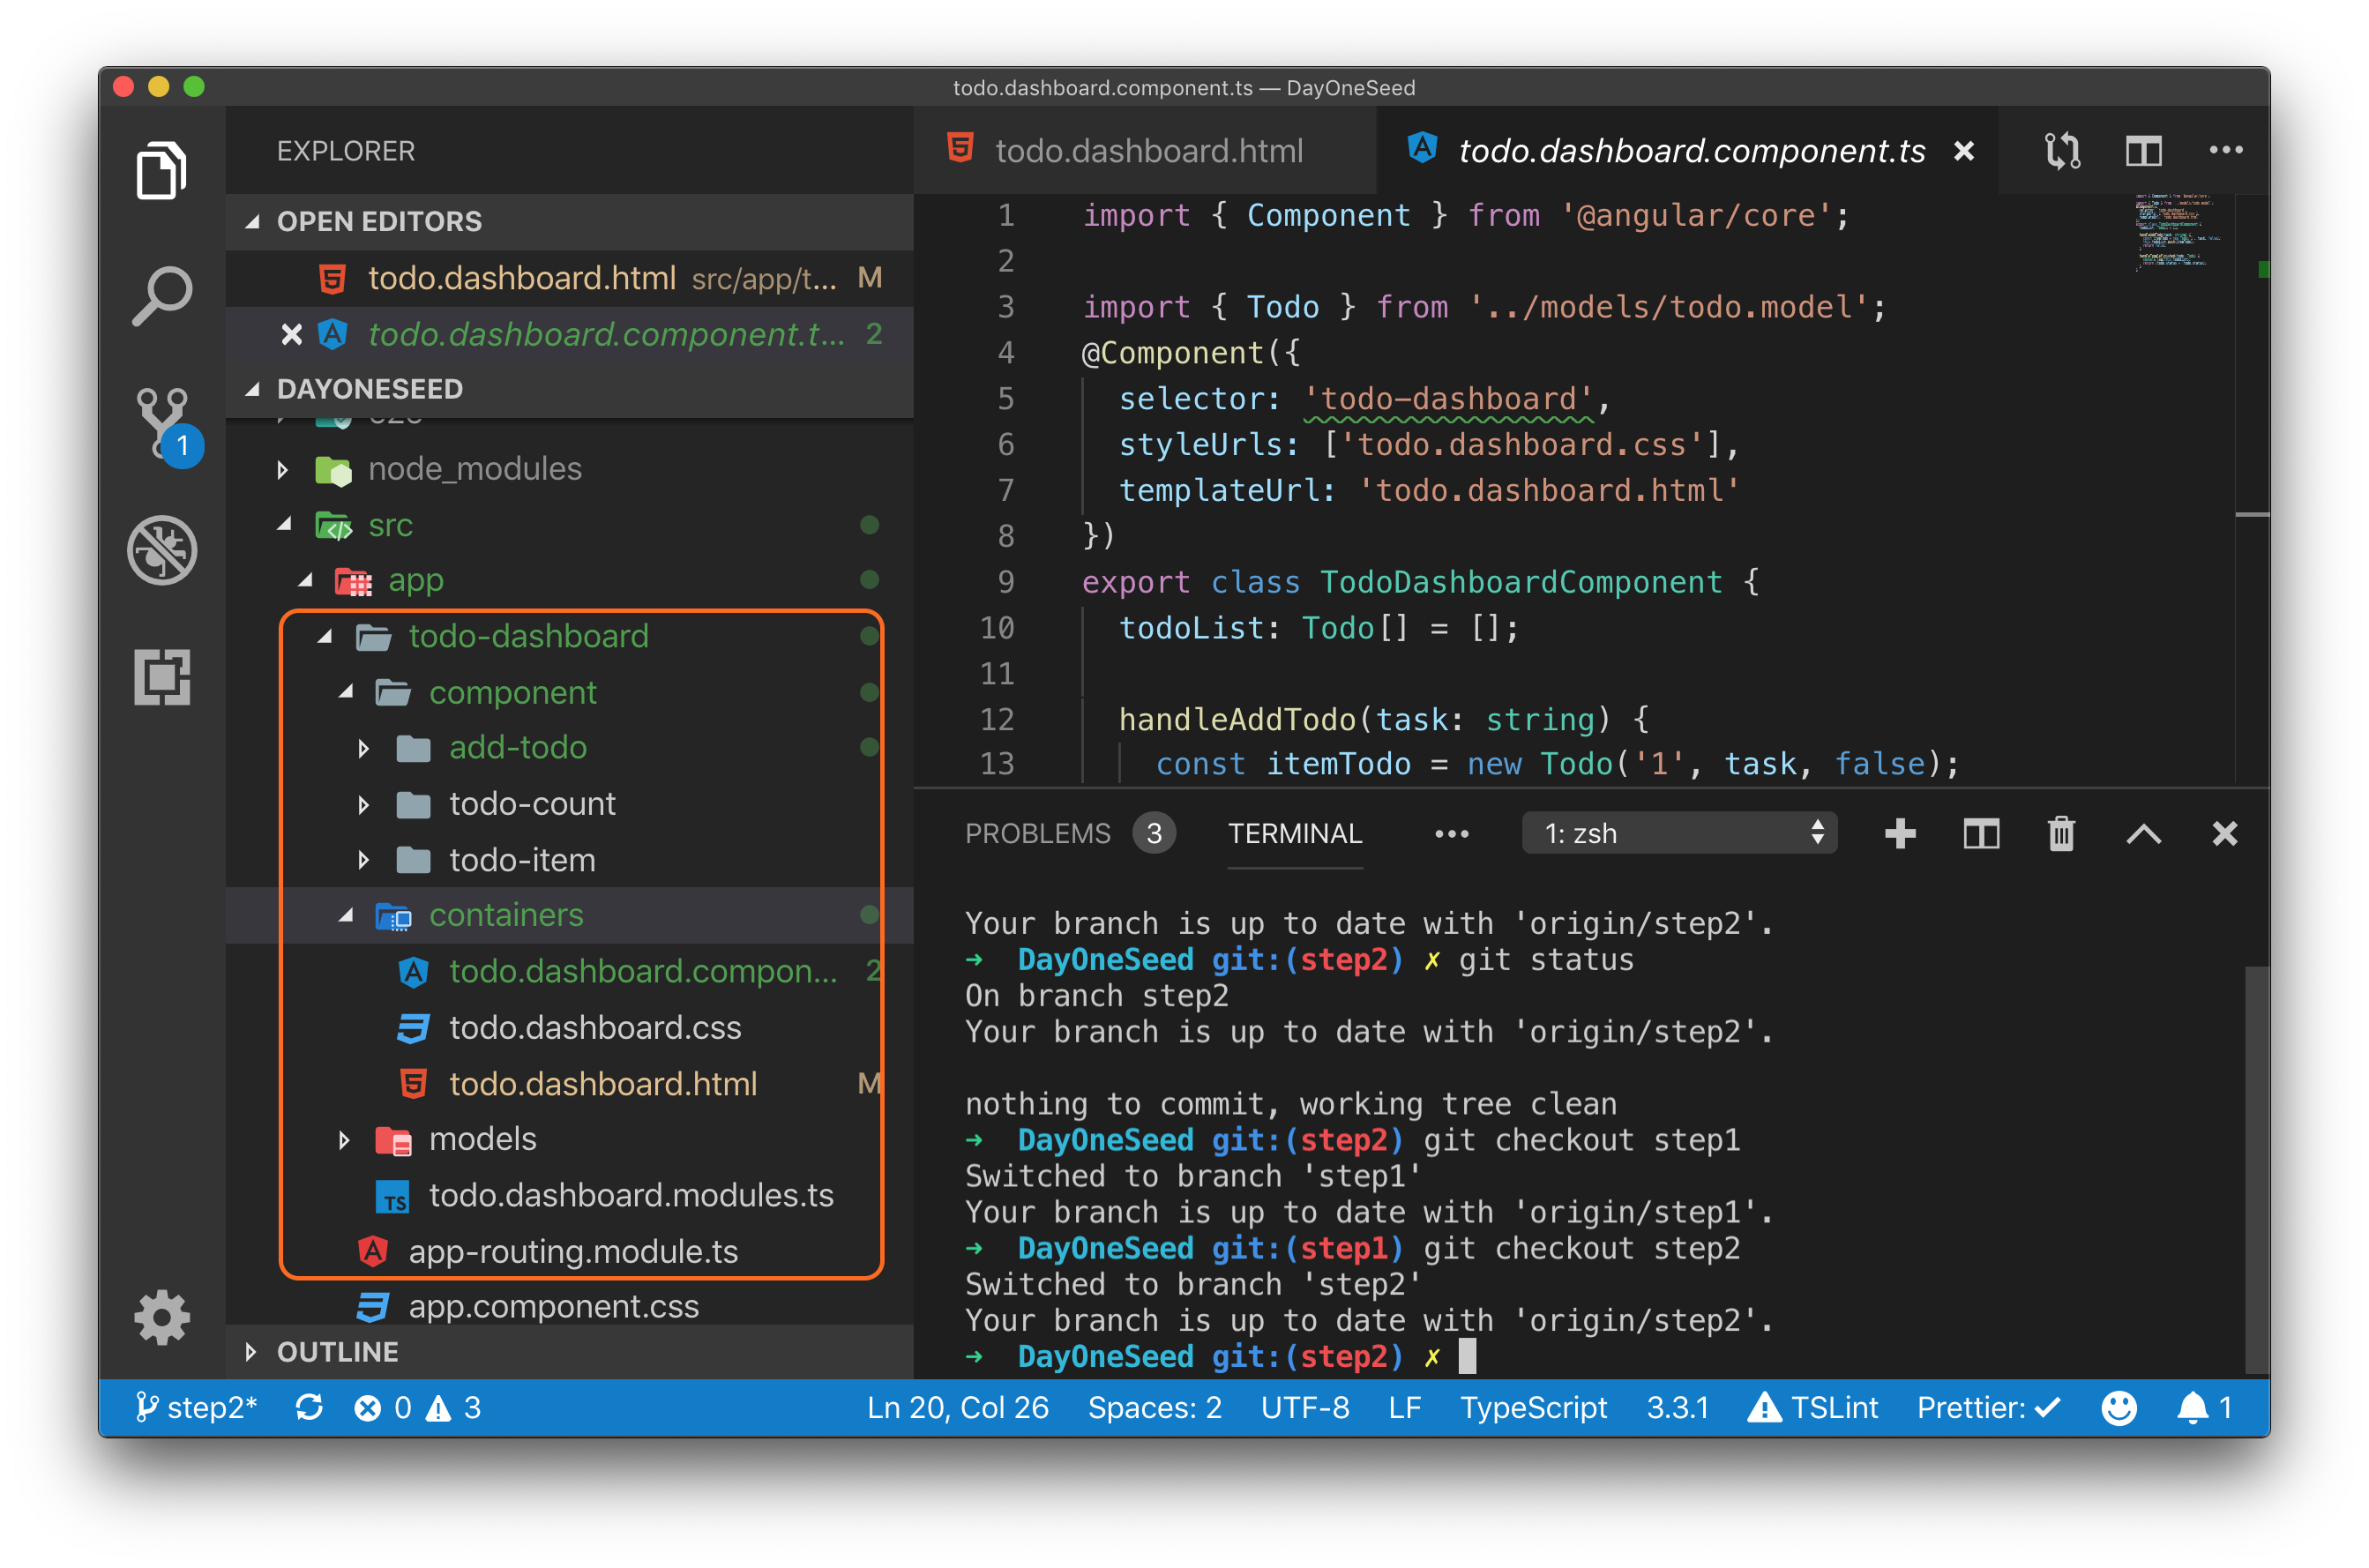Close the todo.dashboard.component.ts tab

[1963, 151]
